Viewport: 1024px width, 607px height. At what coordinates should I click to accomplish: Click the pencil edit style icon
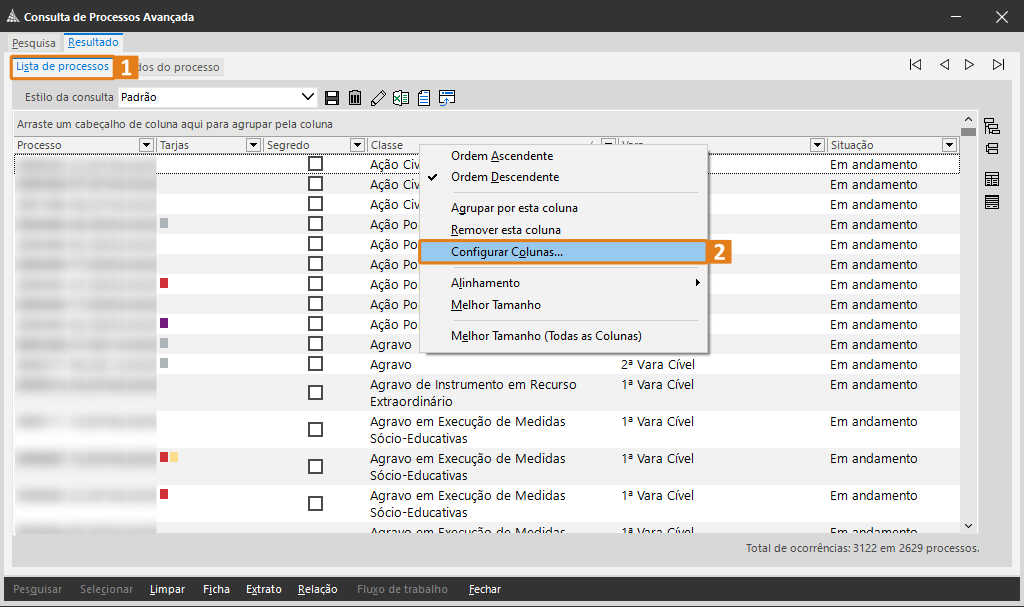pos(378,98)
